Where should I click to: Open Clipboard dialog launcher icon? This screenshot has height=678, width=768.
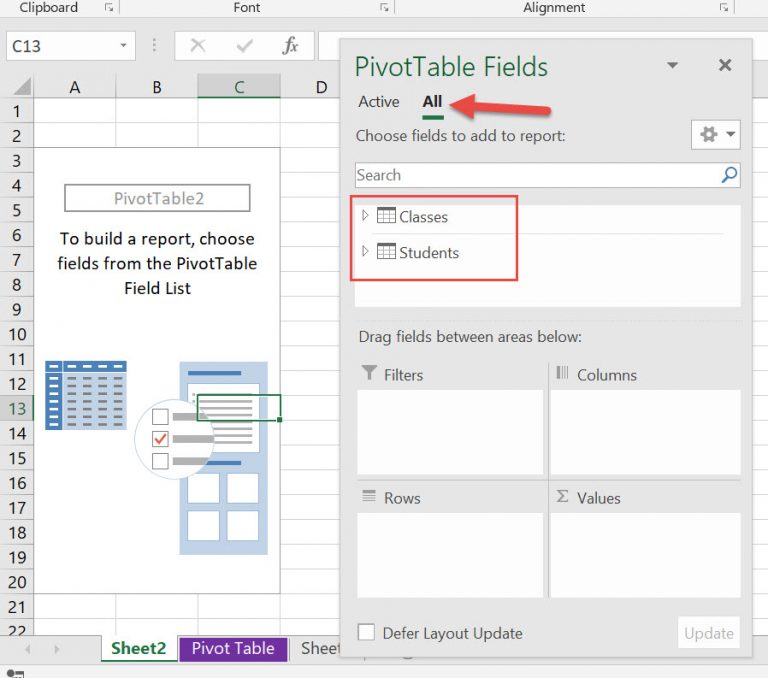(108, 8)
